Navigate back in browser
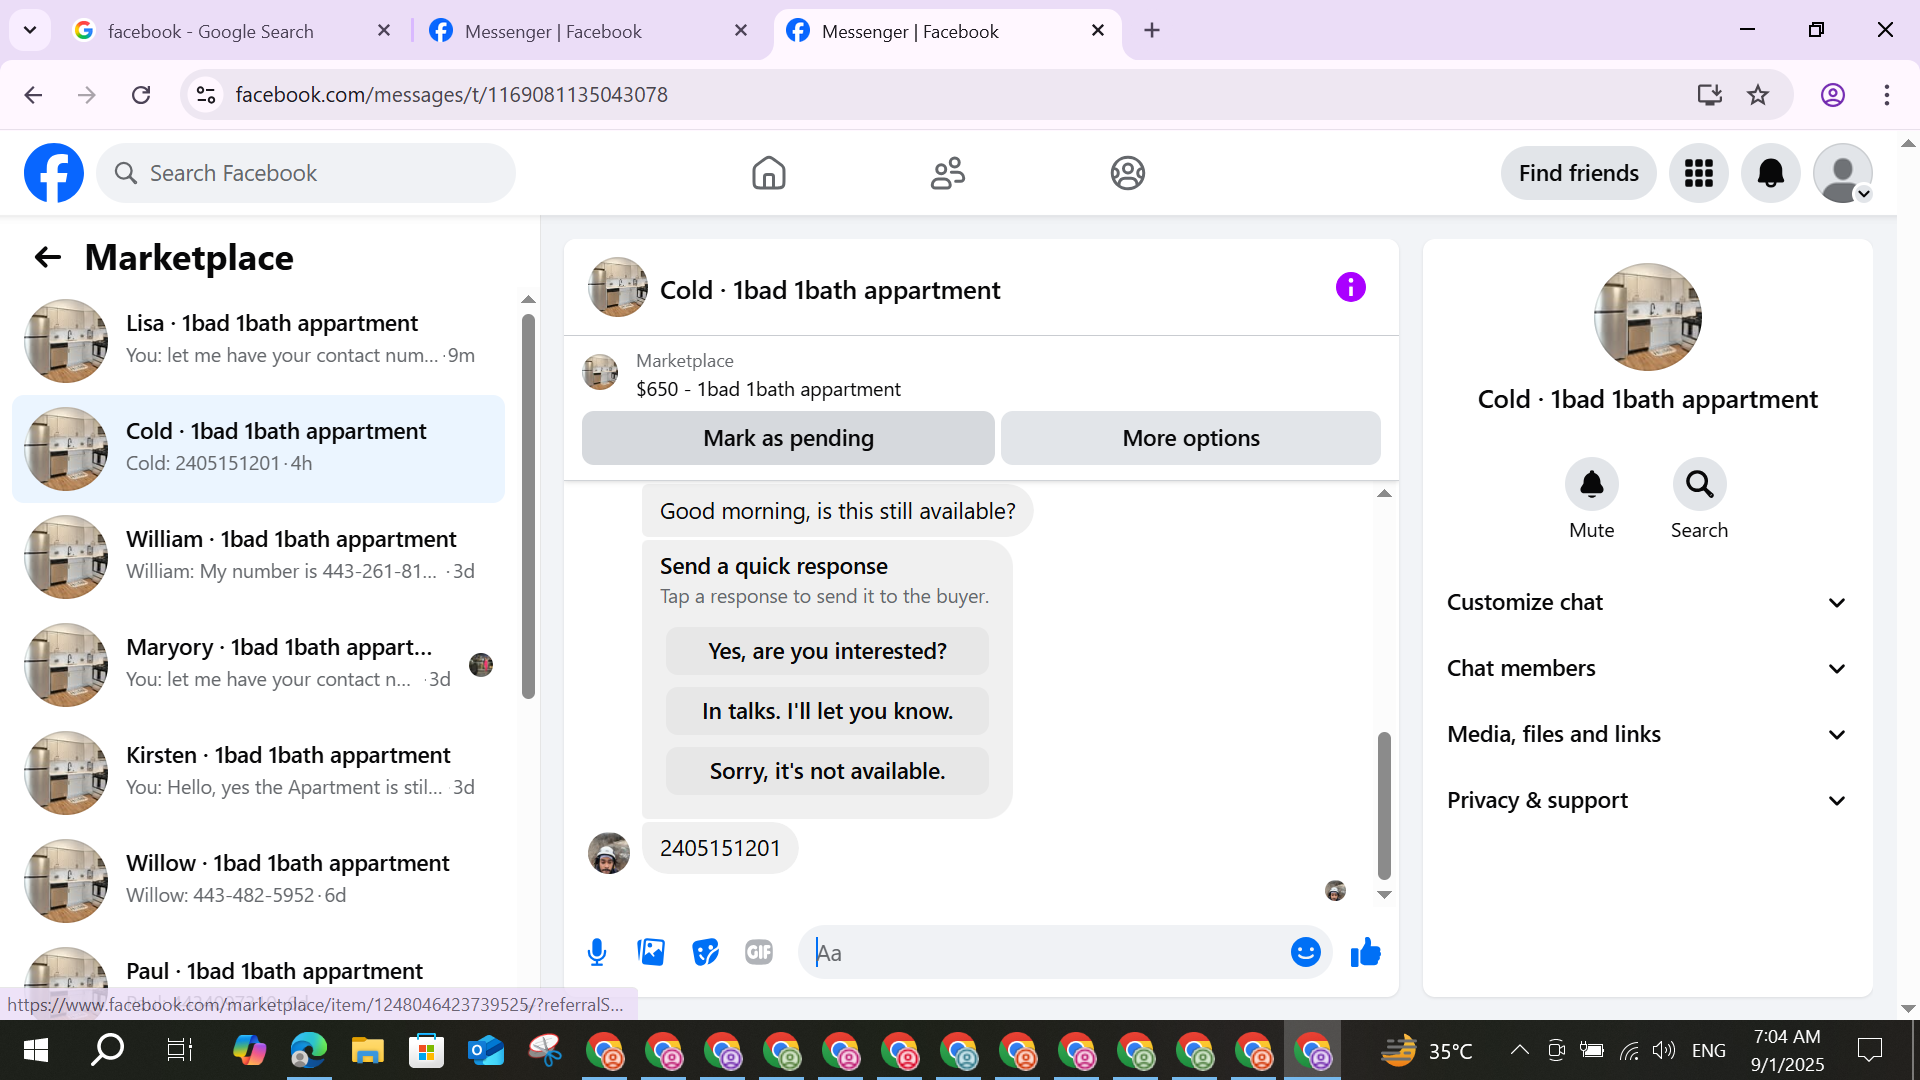Viewport: 1920px width, 1080px height. [x=33, y=95]
